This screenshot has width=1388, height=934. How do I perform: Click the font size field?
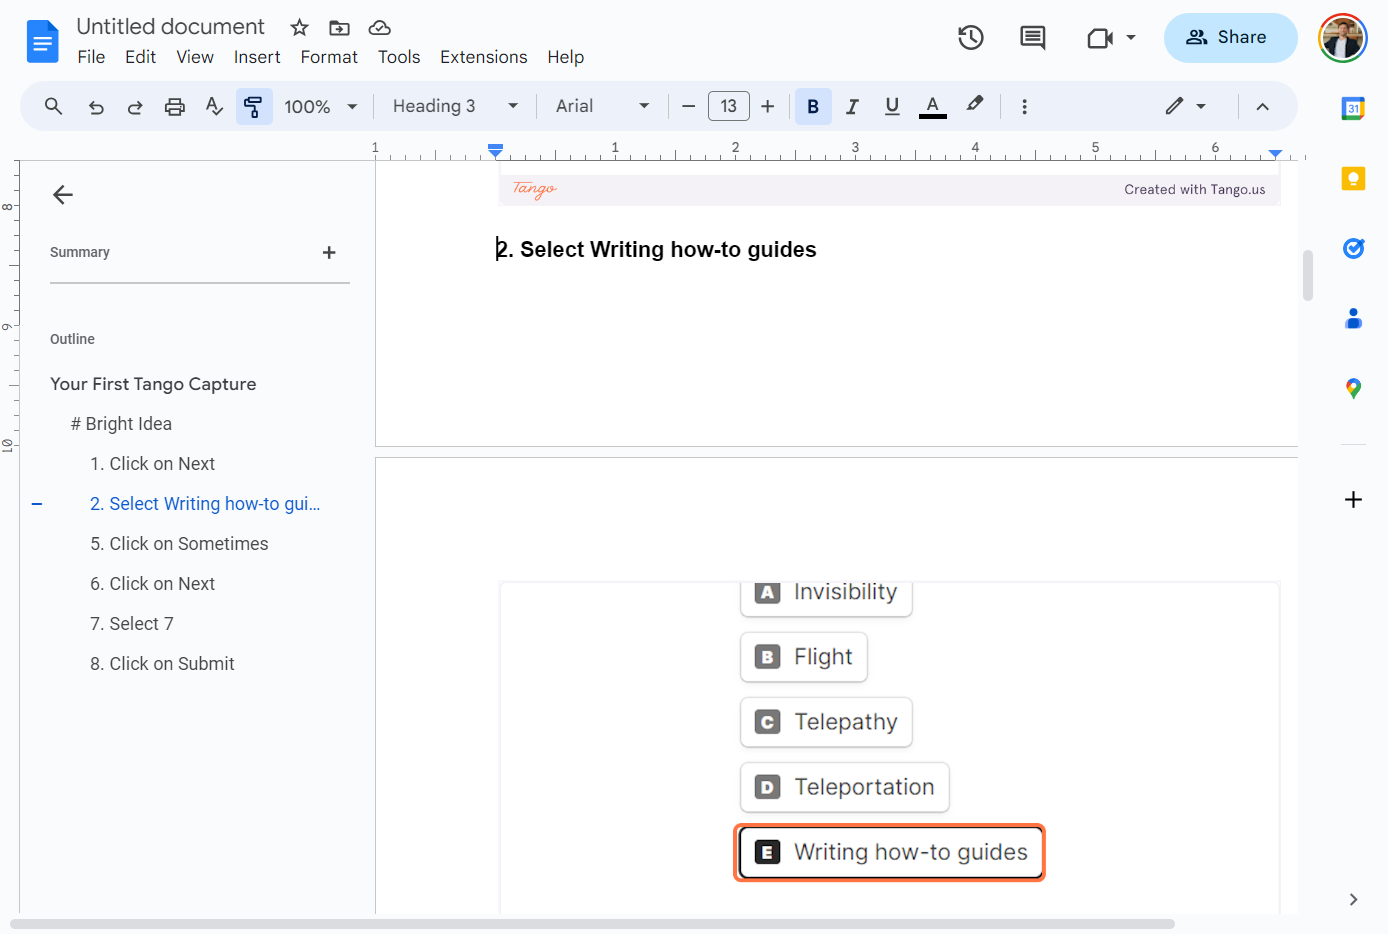click(729, 106)
